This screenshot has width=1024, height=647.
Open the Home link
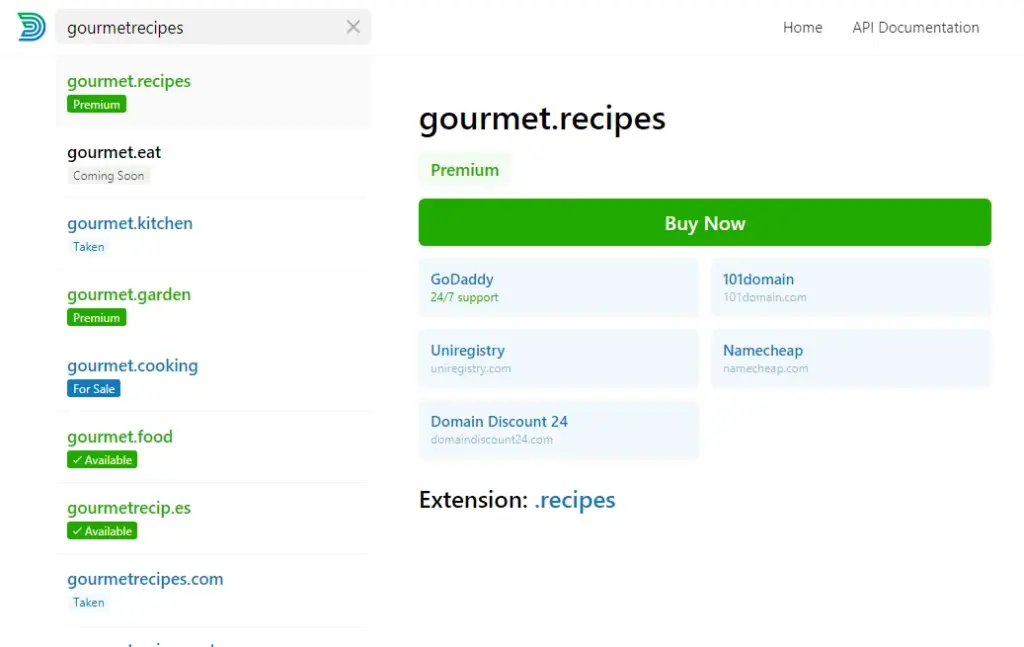pos(803,27)
